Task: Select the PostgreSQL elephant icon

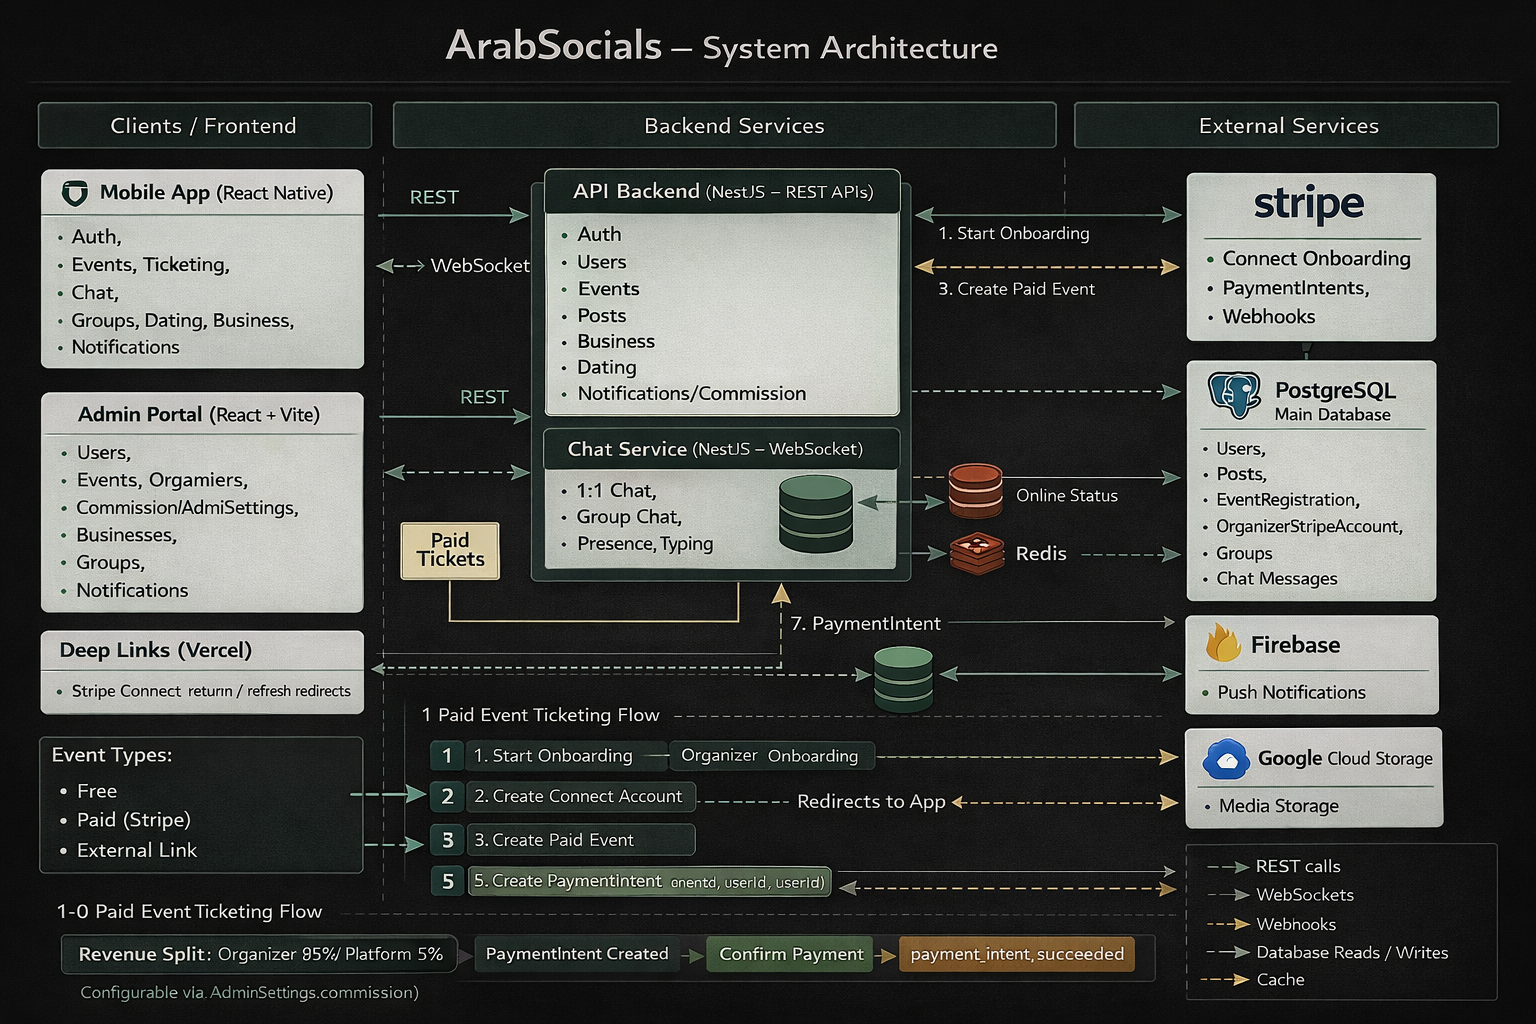Action: 1232,393
